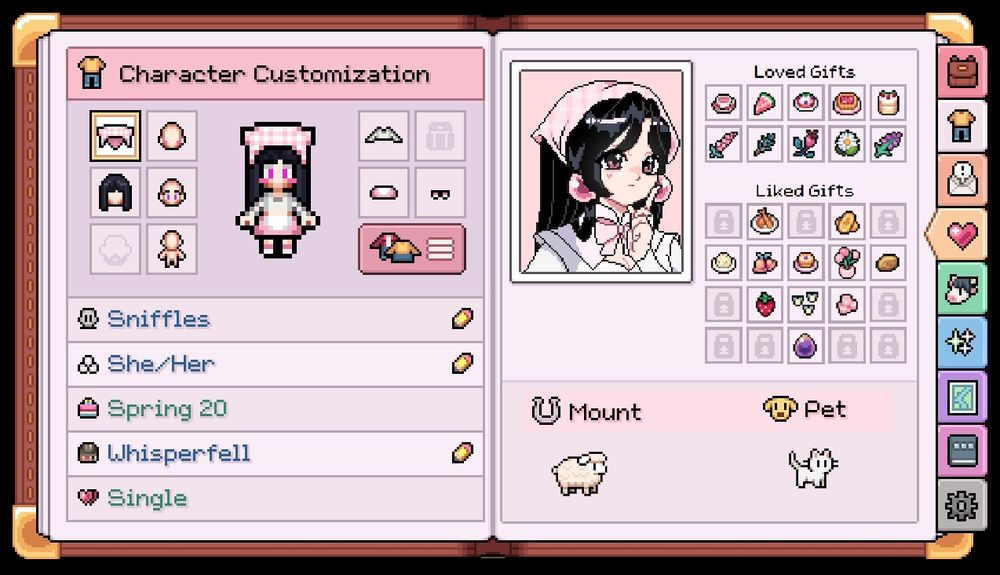This screenshot has height=575, width=1000.
Task: Open the glasses accessory slot
Action: pyautogui.click(x=440, y=193)
